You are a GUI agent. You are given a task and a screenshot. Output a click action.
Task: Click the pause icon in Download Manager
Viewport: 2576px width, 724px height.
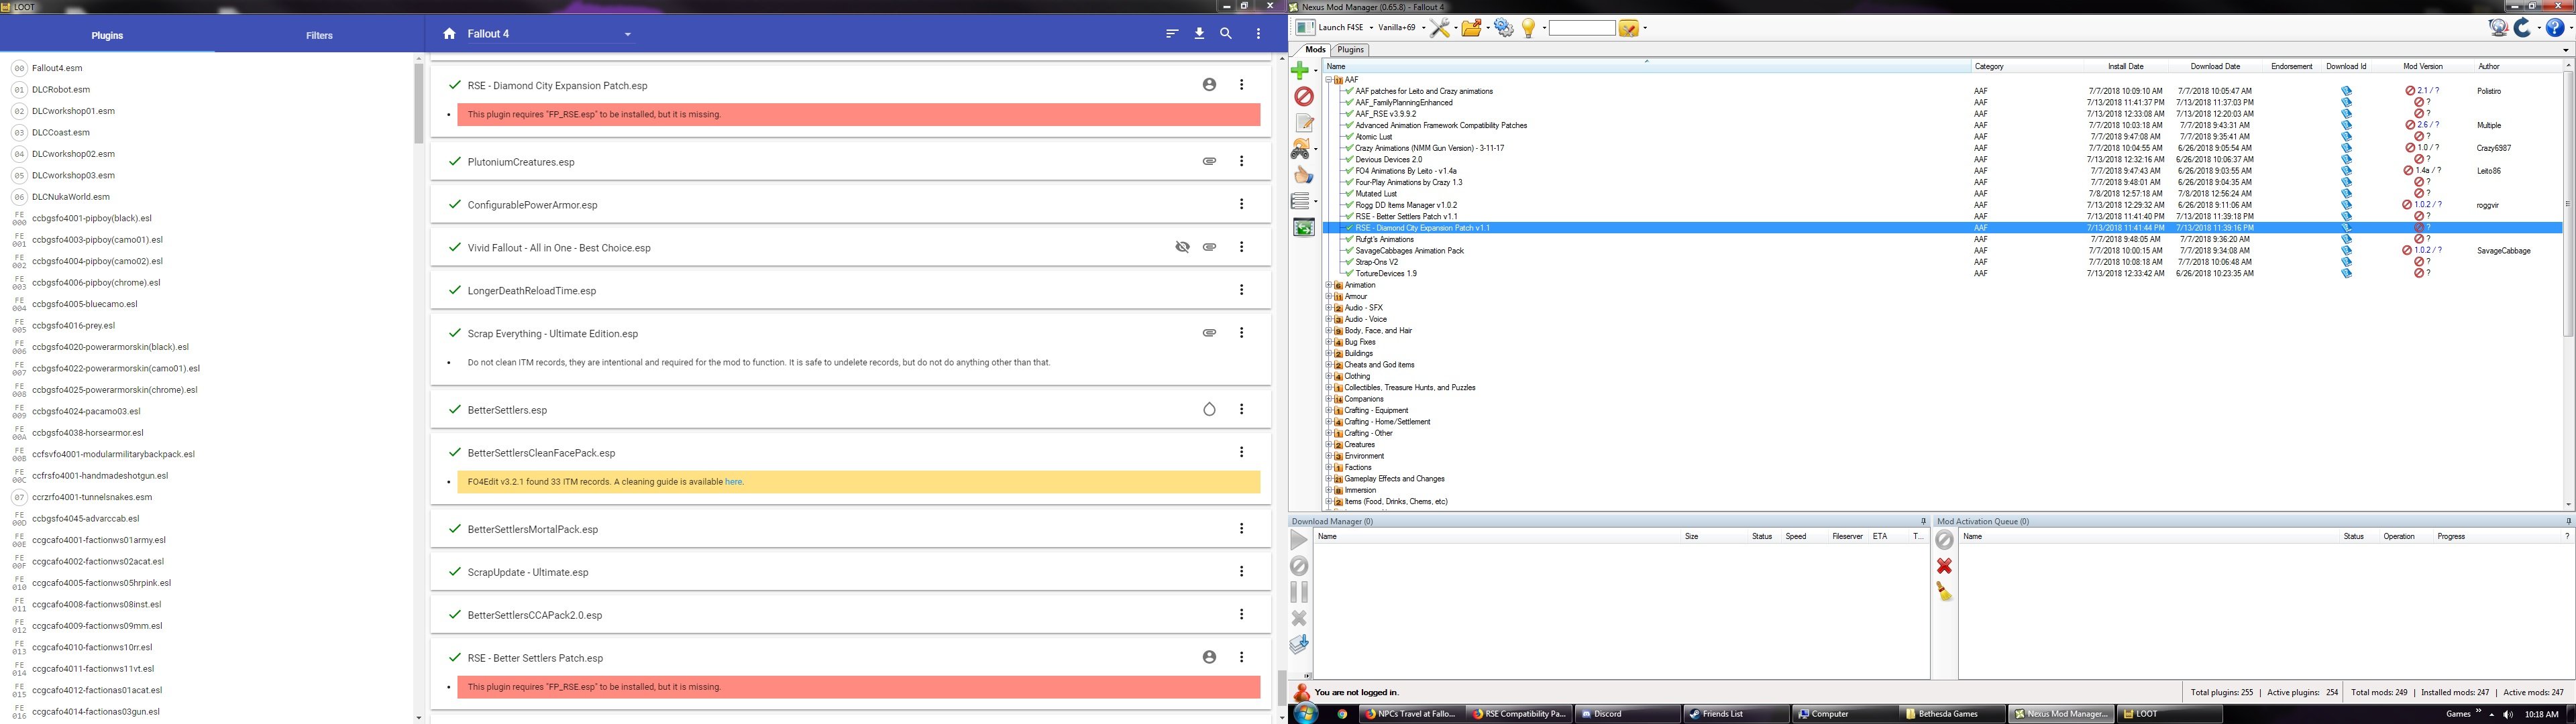[x=1299, y=592]
